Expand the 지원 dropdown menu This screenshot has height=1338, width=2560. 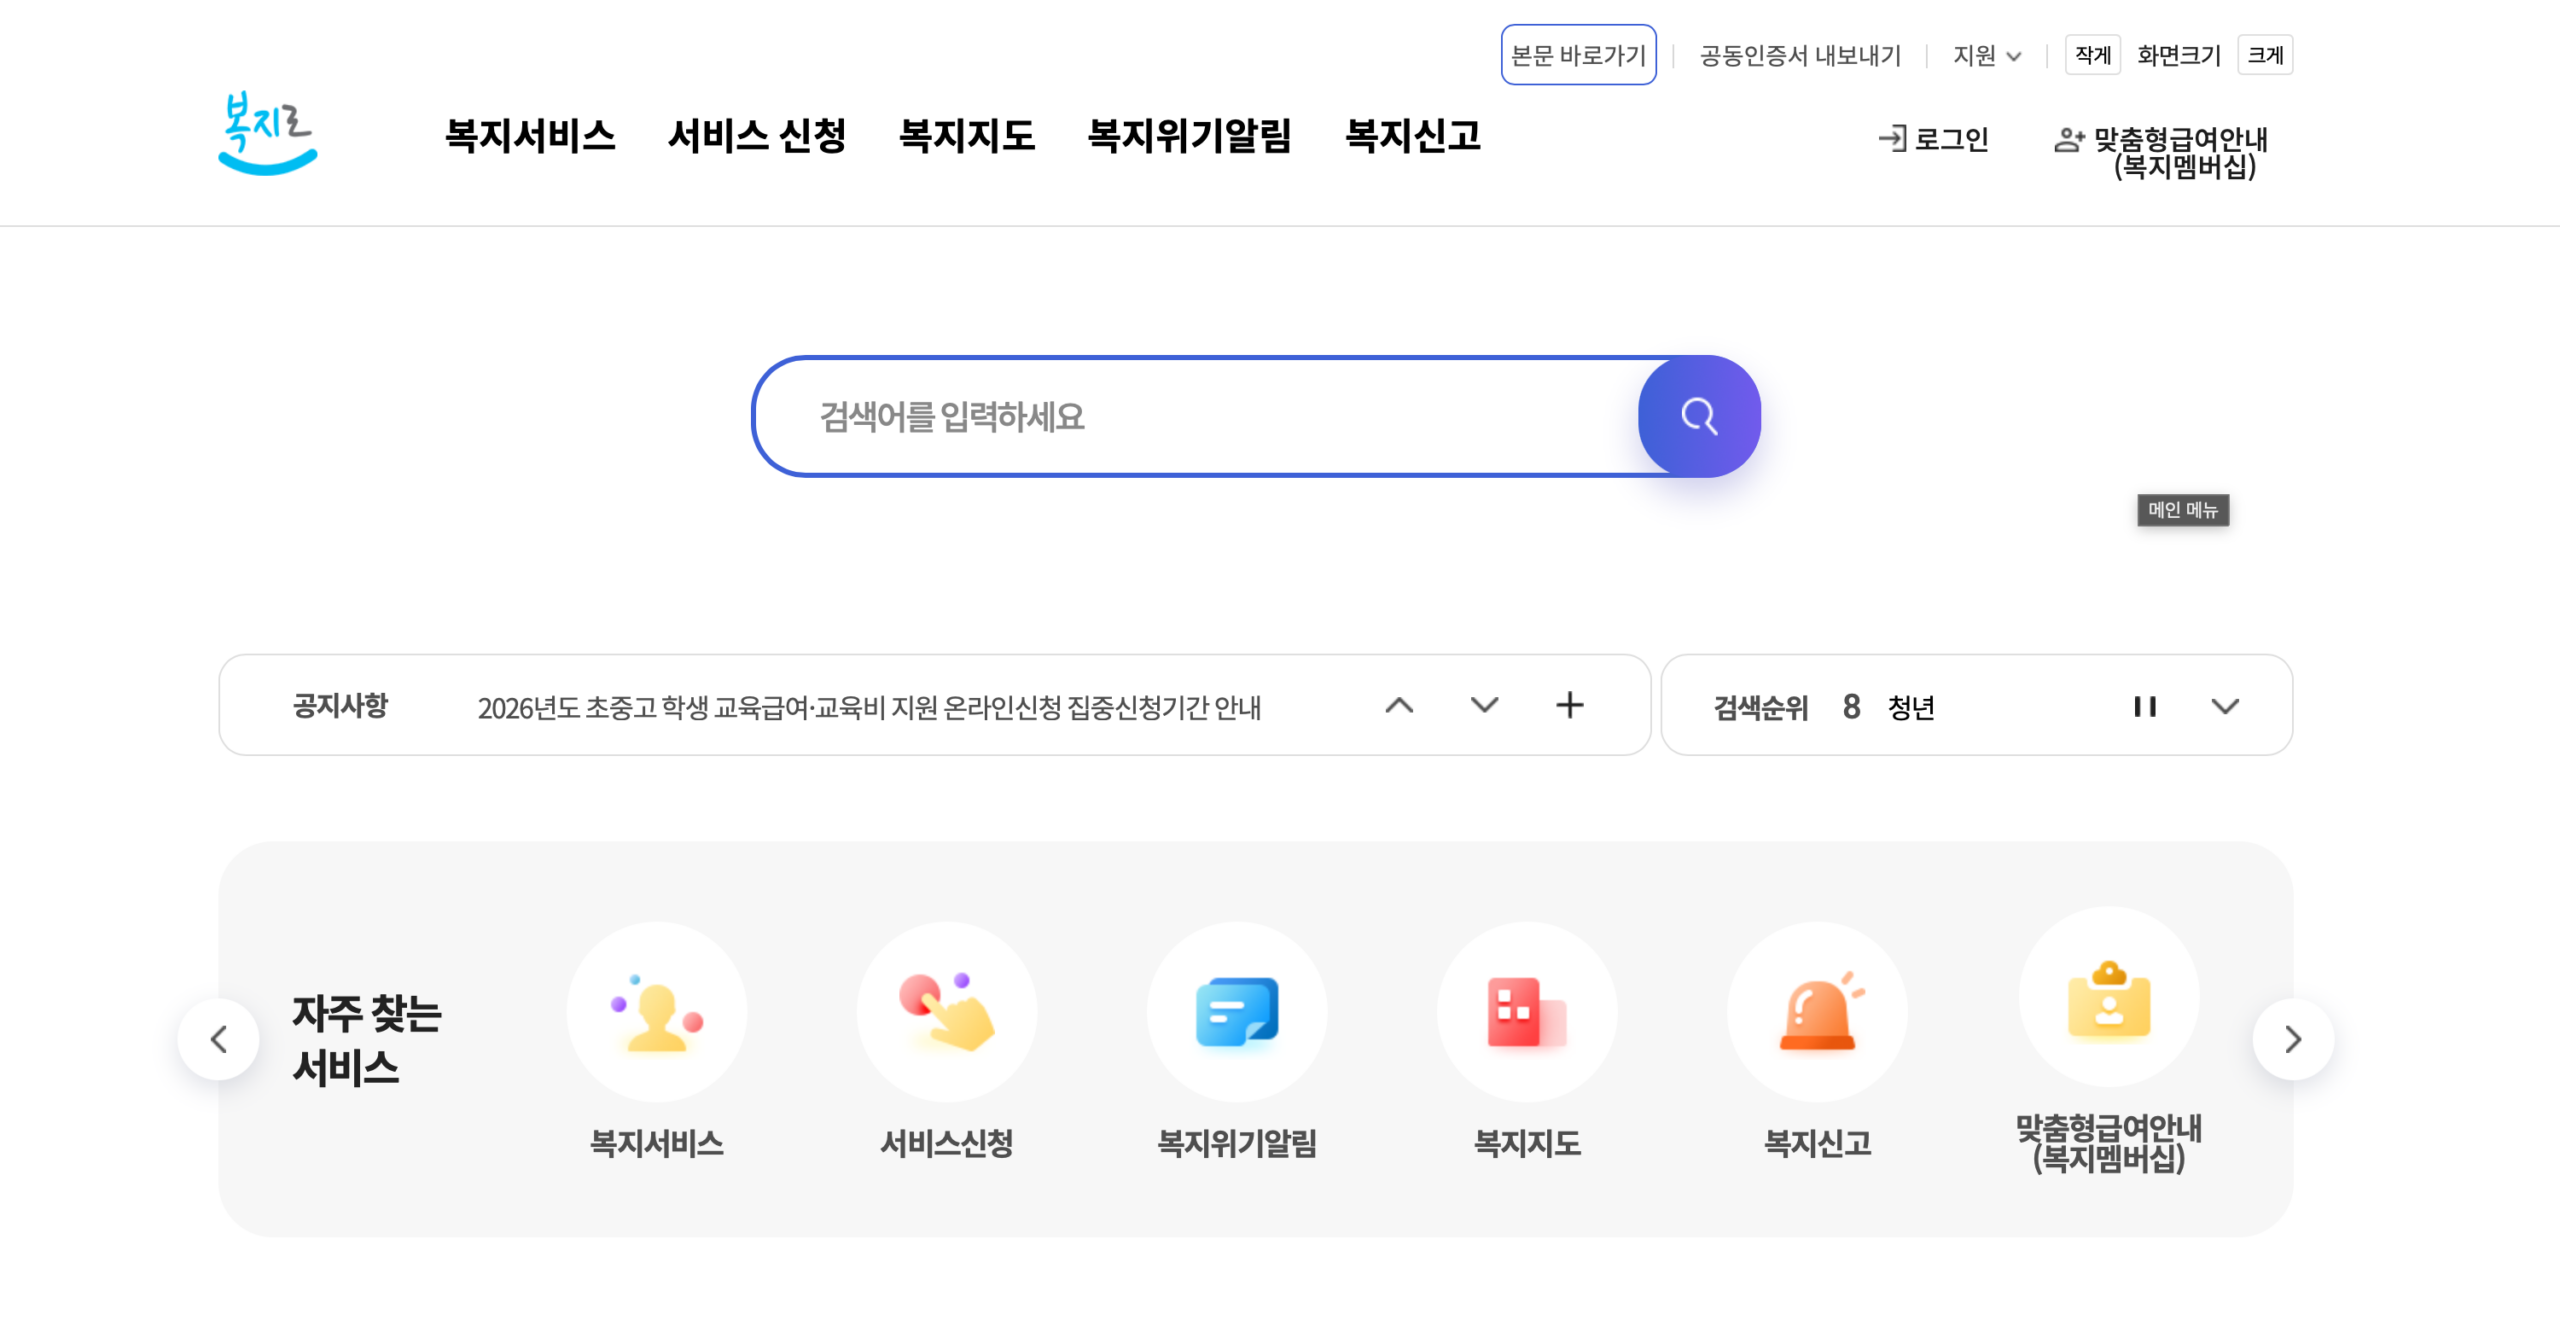pos(1986,56)
